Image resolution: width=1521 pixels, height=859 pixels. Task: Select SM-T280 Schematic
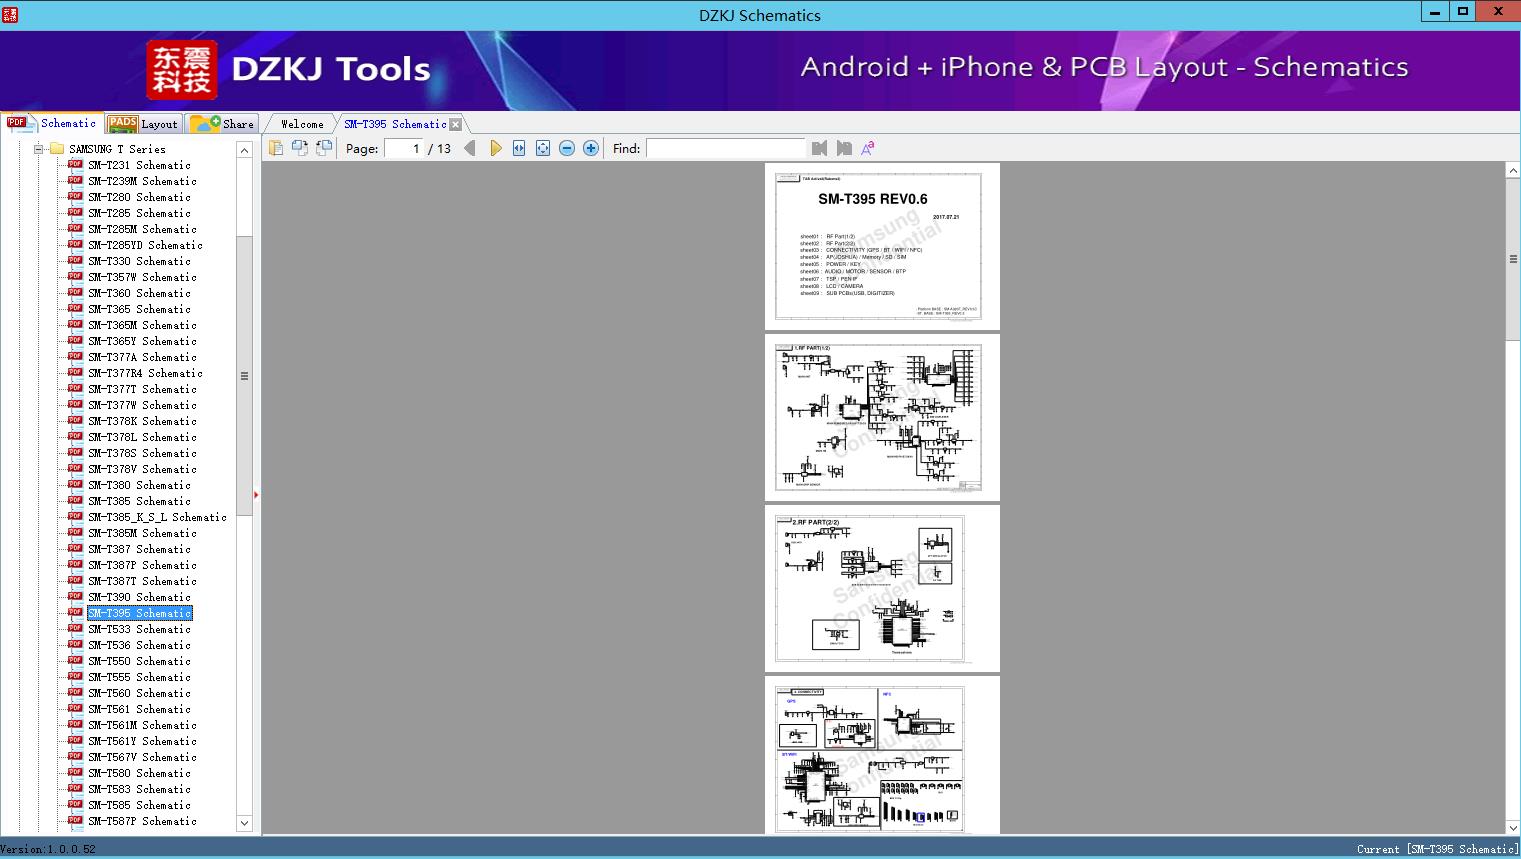pos(139,197)
